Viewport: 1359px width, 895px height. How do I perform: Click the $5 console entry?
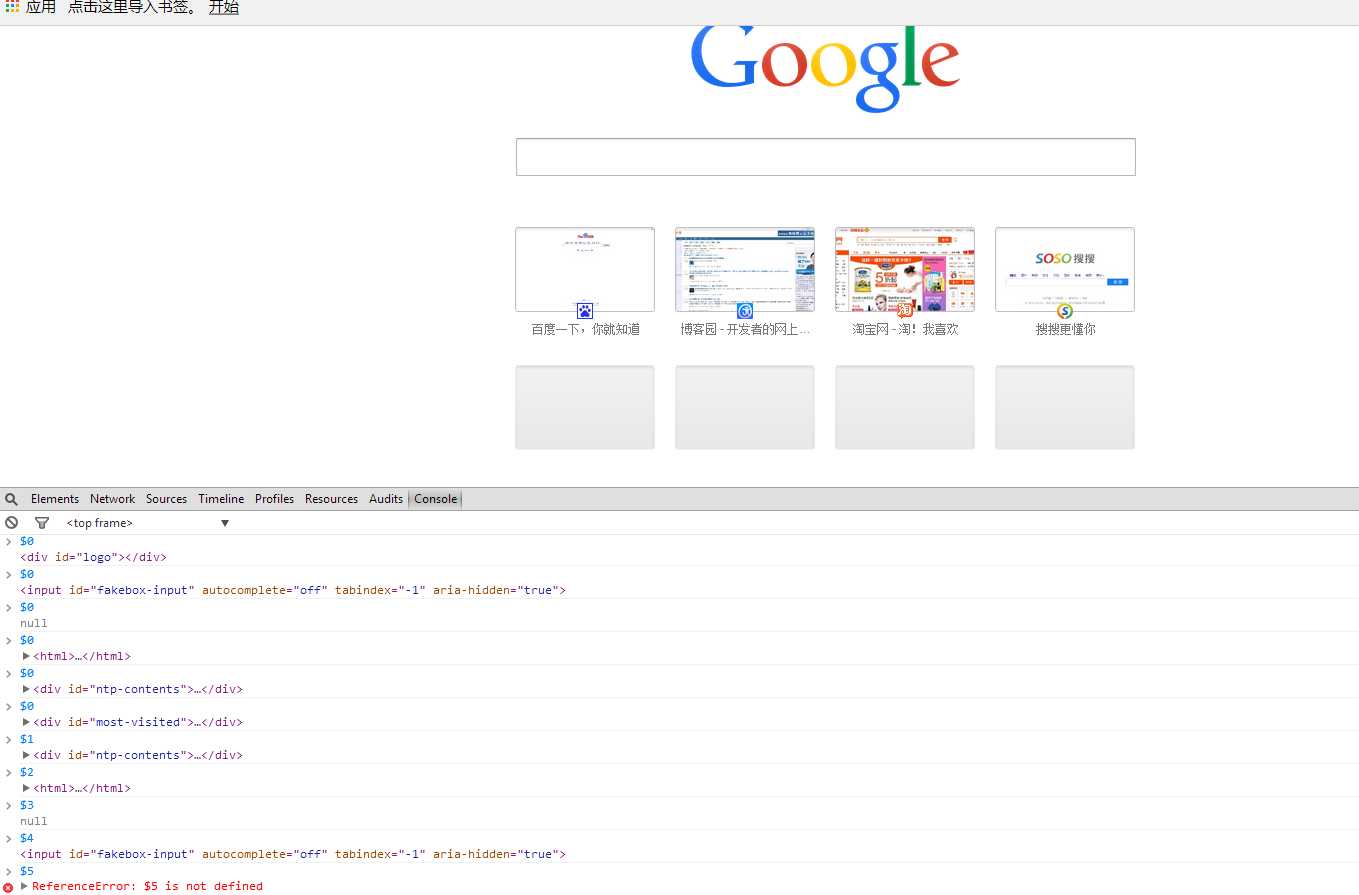[x=27, y=871]
